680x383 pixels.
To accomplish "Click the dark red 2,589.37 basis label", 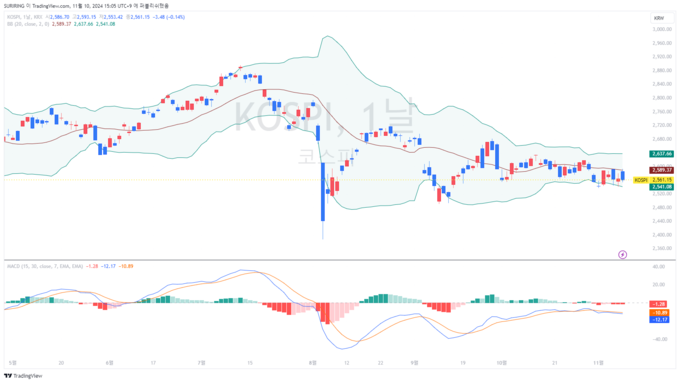I will tap(661, 170).
